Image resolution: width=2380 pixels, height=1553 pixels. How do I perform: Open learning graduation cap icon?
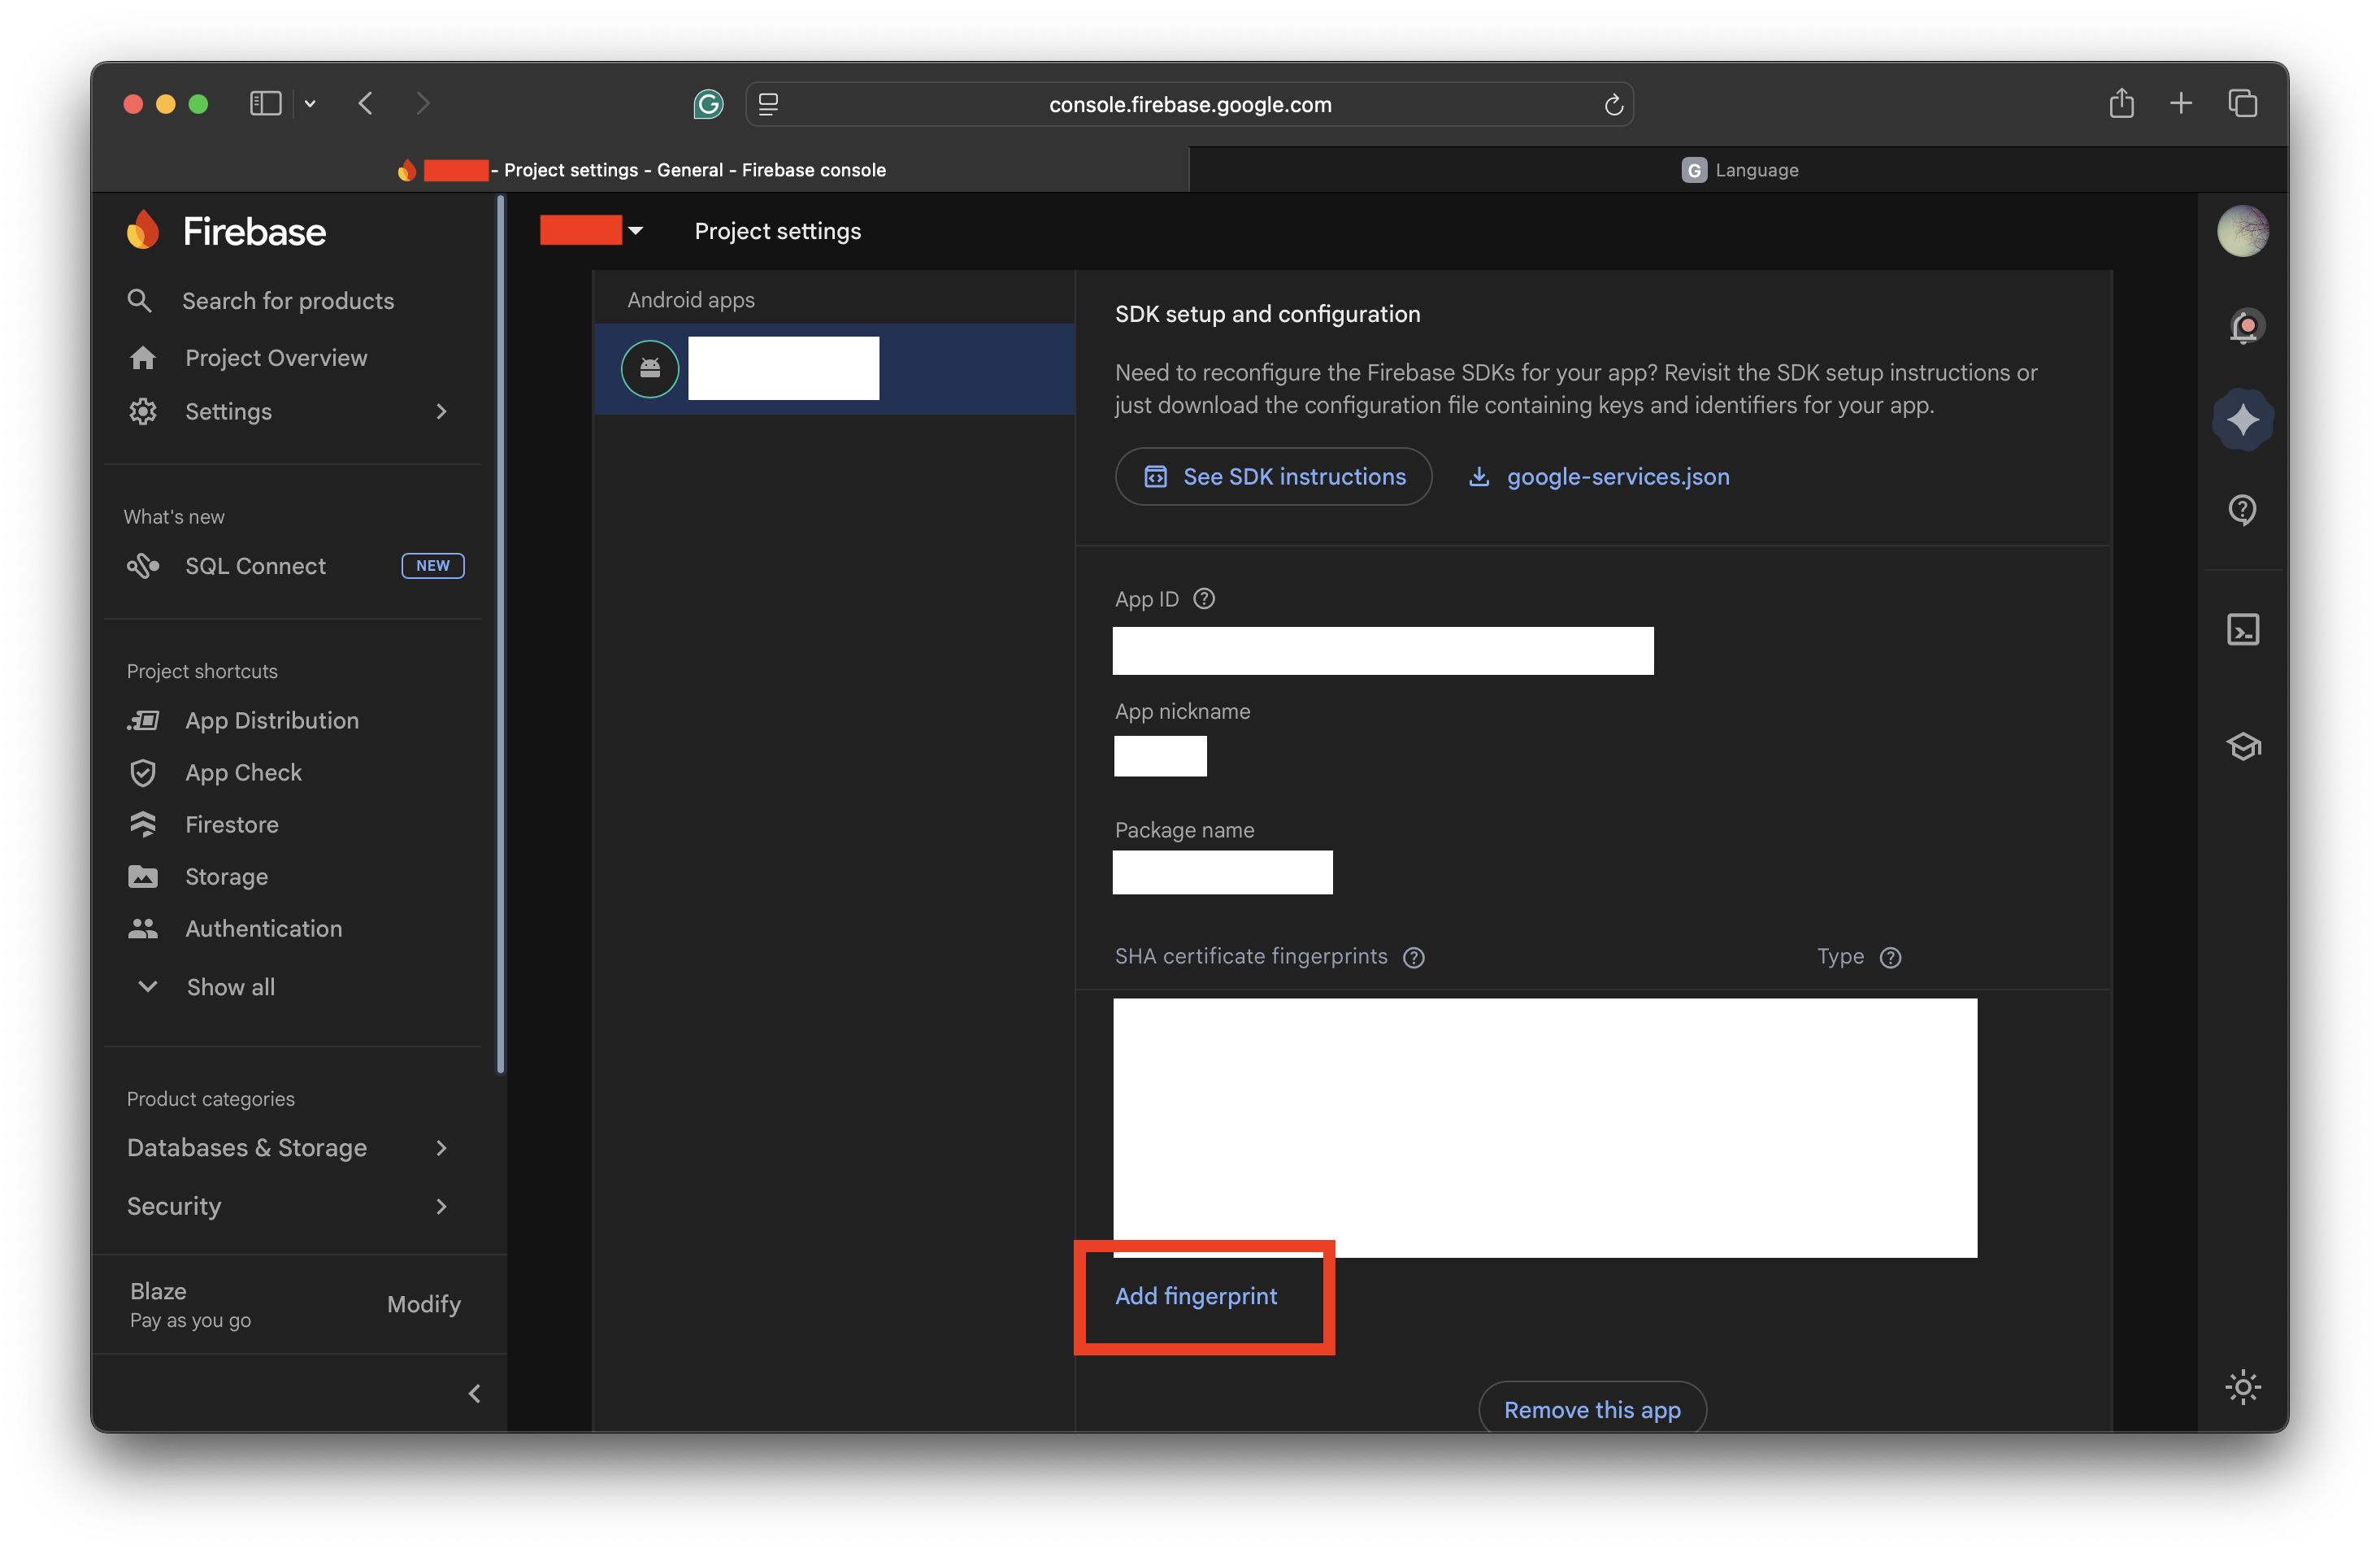tap(2243, 746)
